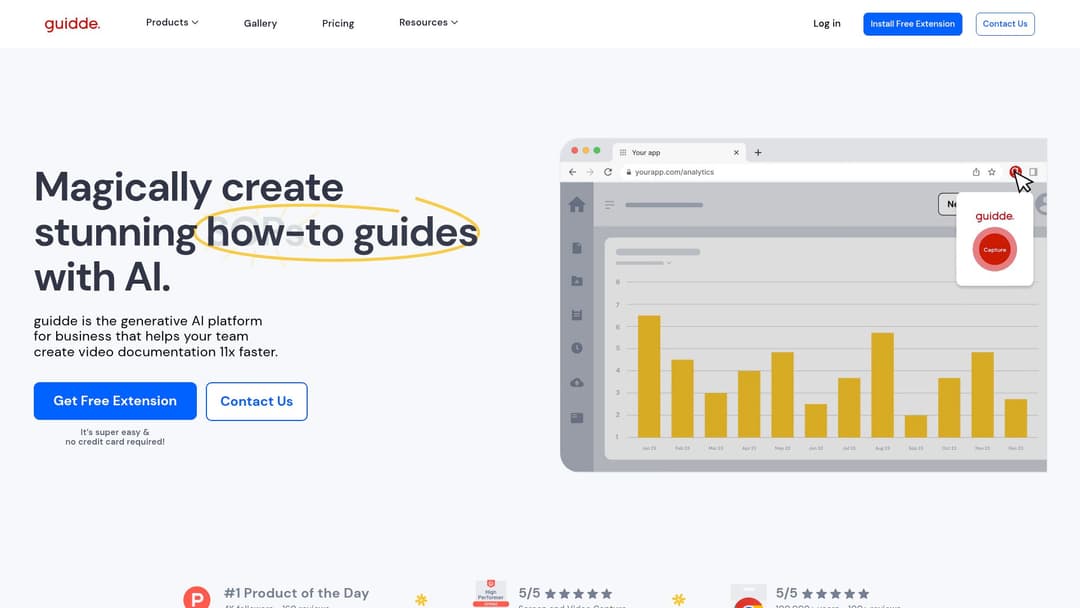Click the Product Hunt badge icon

(x=197, y=598)
